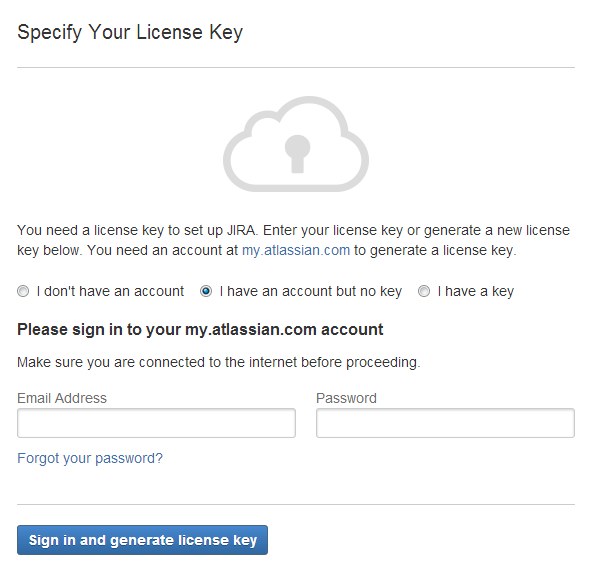Click the "Password" field label
591x575 pixels.
tap(346, 398)
